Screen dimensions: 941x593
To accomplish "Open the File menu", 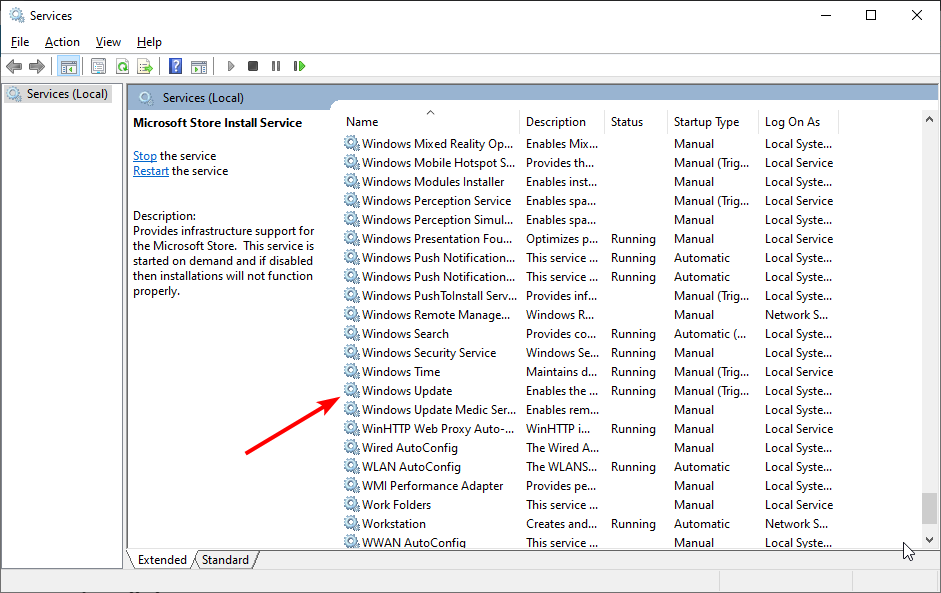I will tap(20, 42).
